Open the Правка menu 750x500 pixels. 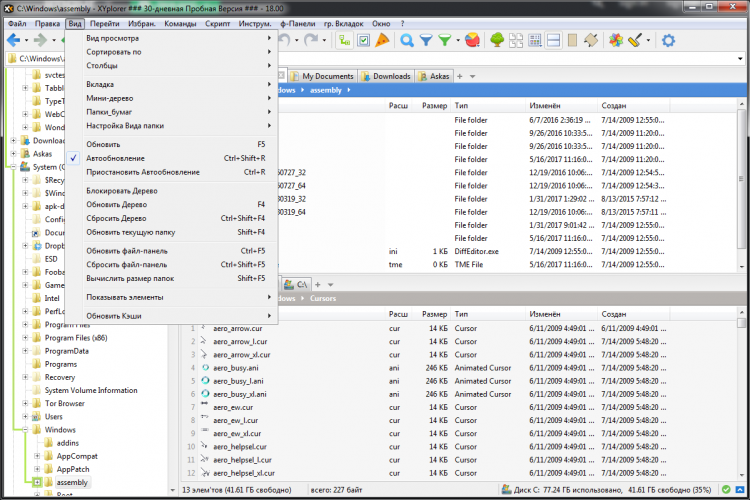(x=47, y=23)
